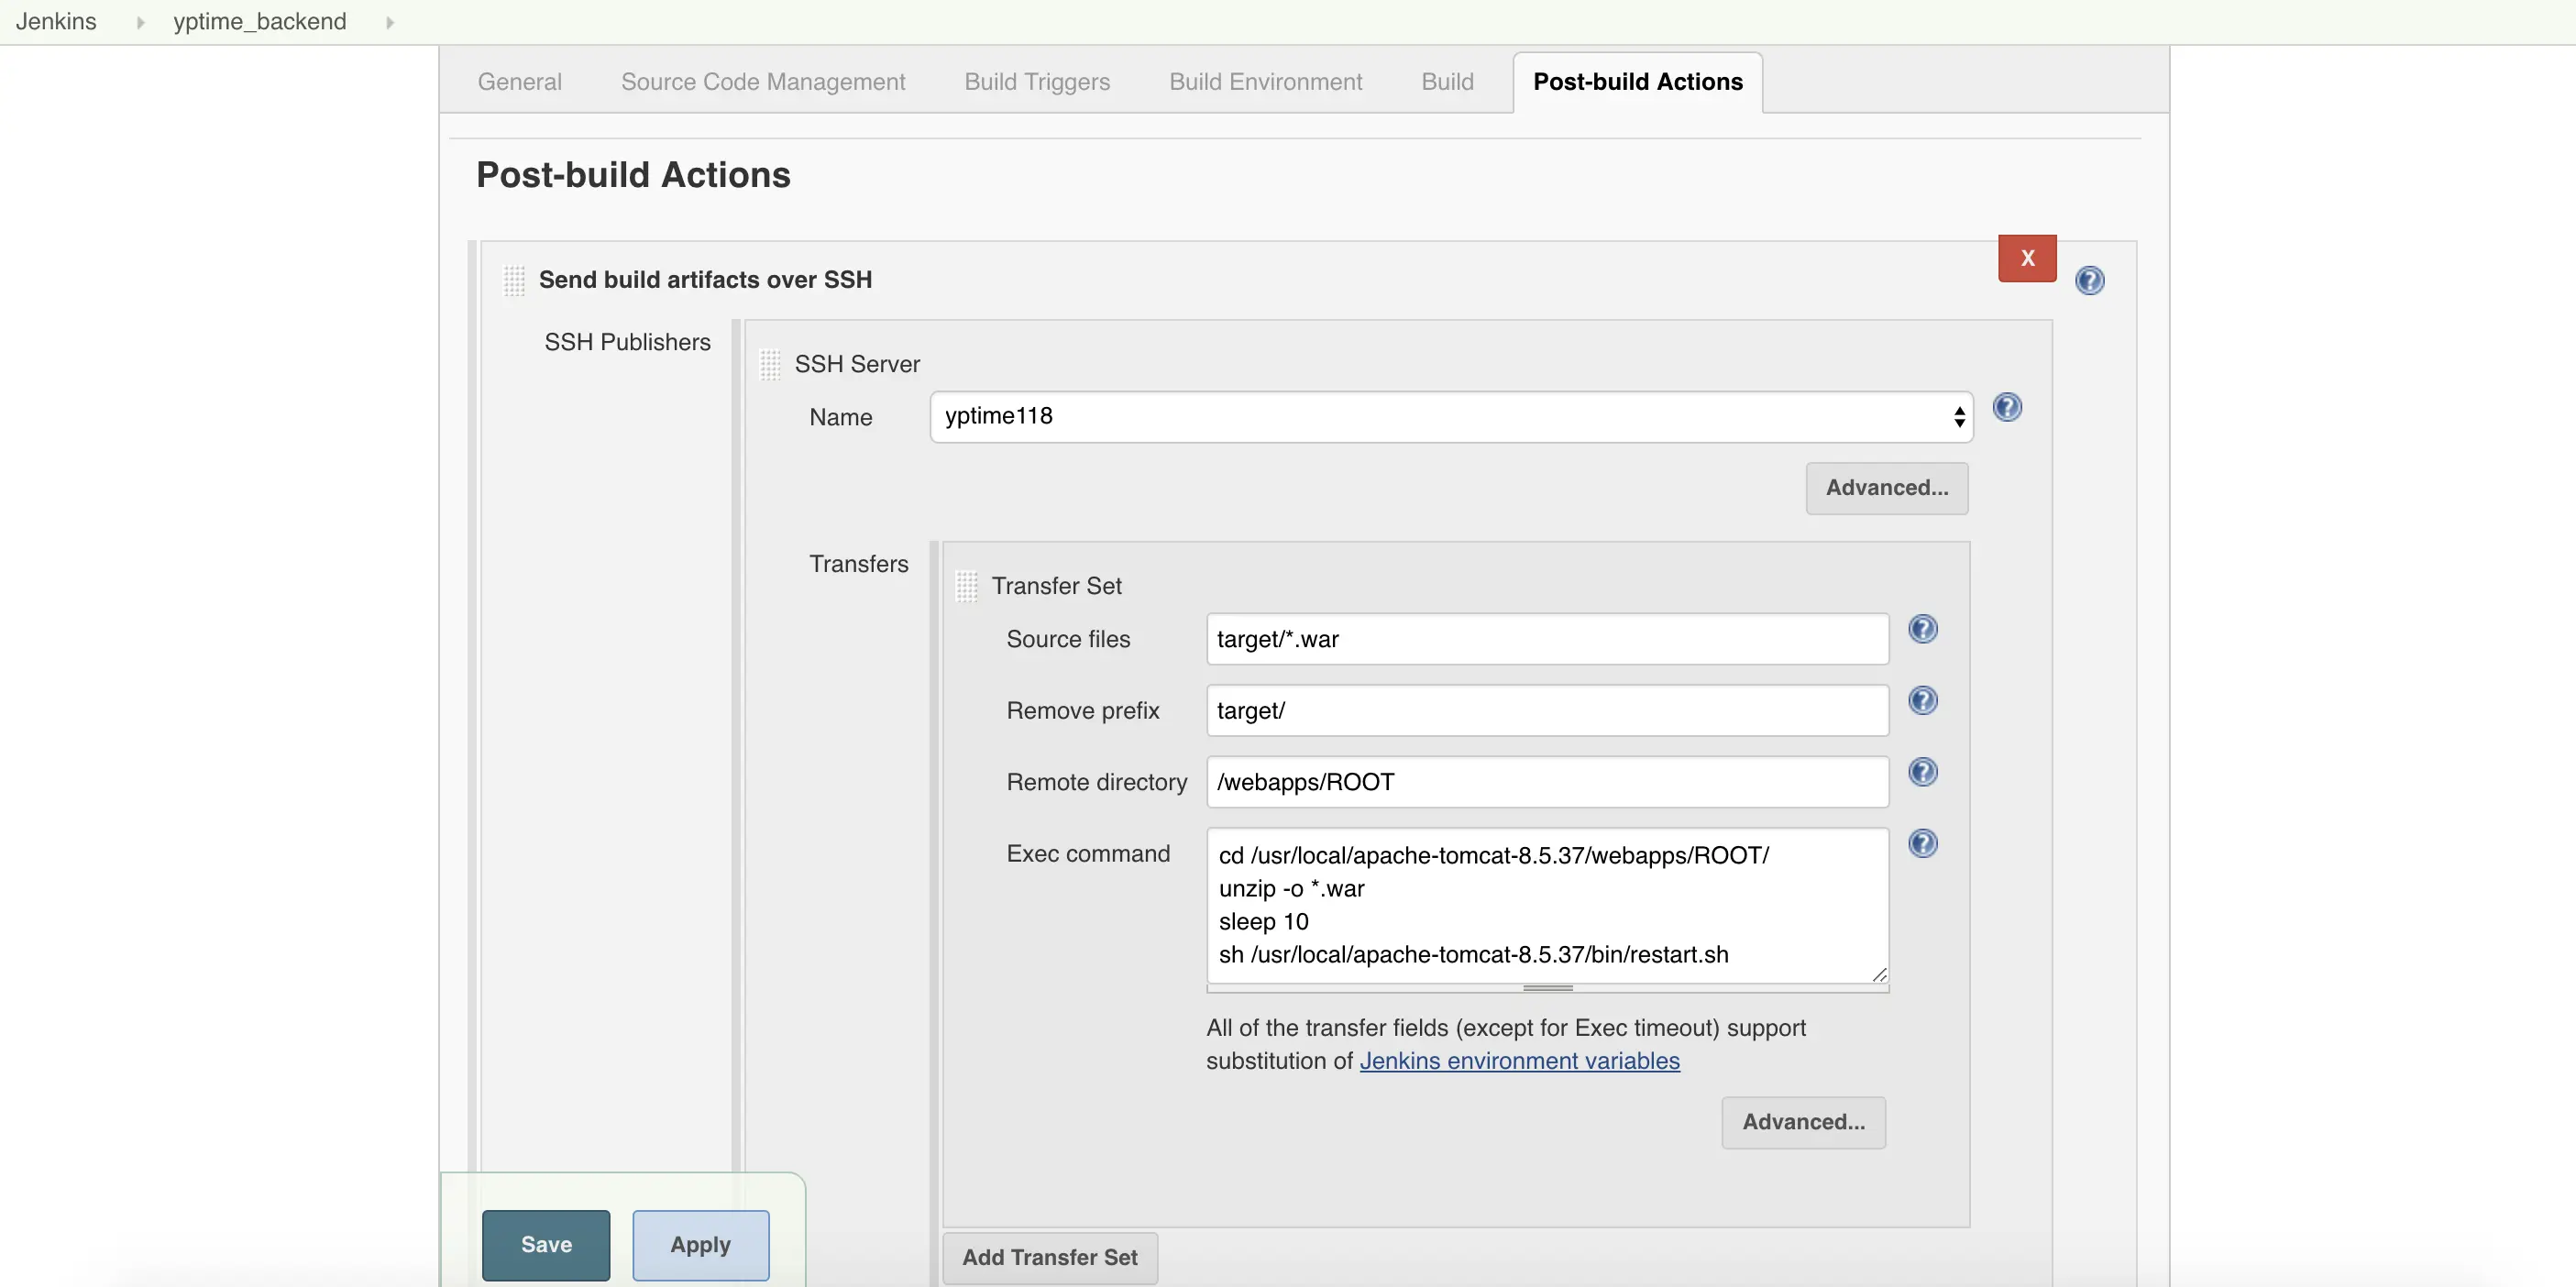2576x1287 pixels.
Task: Click the SSH Server drag handle
Action: [x=769, y=364]
